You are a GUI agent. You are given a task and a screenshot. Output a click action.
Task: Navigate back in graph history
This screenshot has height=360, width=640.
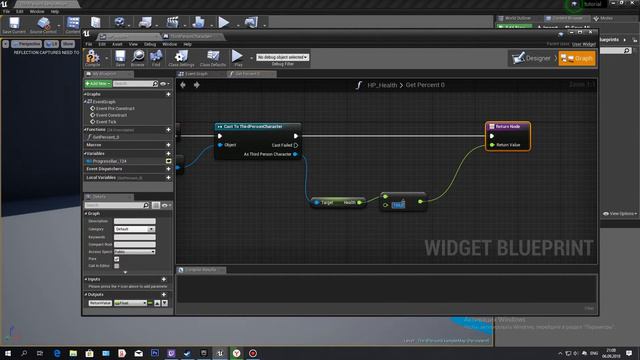click(183, 85)
